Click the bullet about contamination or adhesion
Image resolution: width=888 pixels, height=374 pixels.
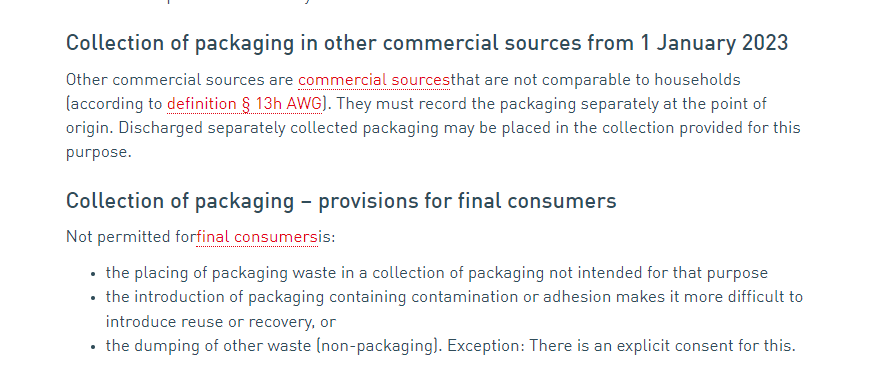(454, 309)
